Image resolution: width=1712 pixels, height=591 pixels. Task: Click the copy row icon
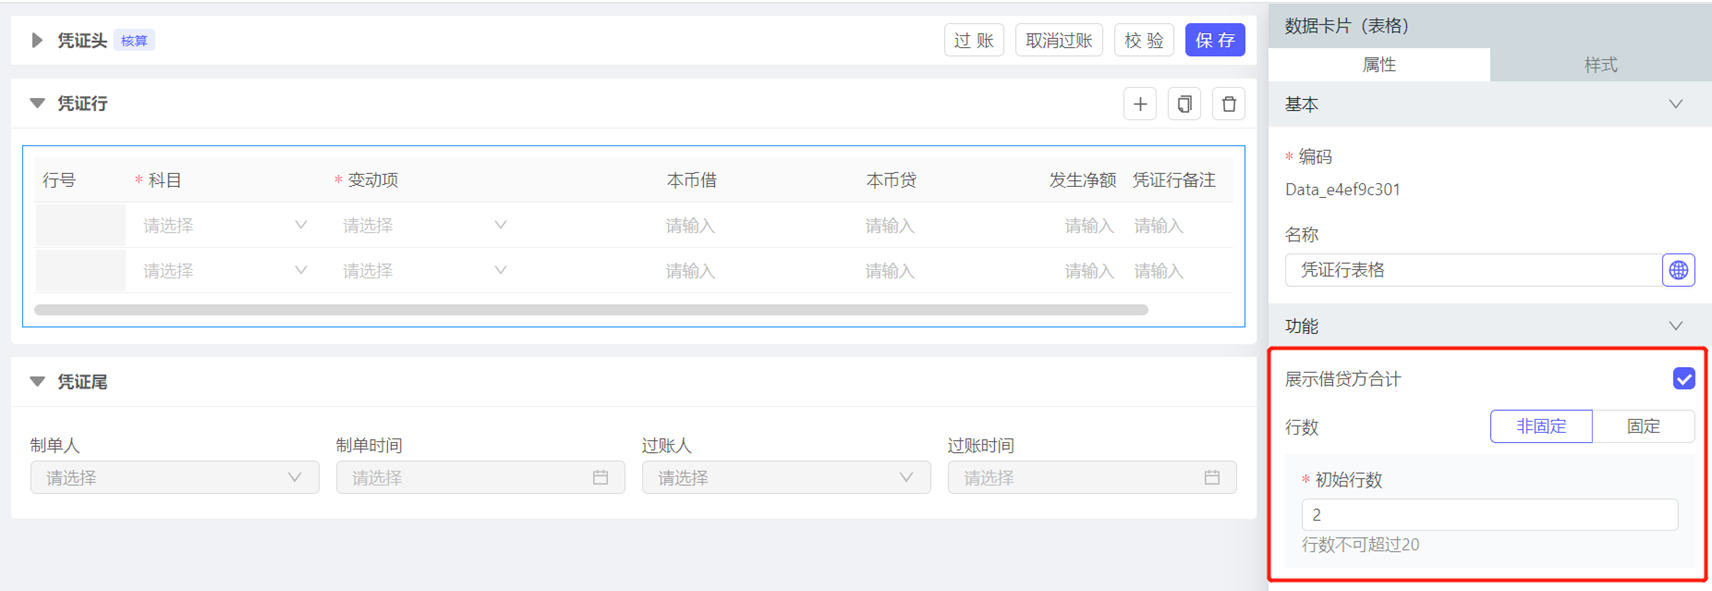point(1184,104)
